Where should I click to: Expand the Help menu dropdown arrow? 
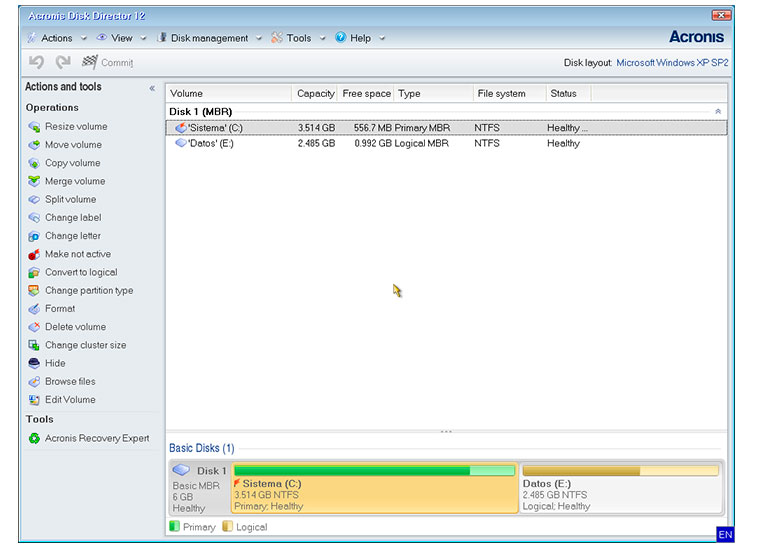click(x=382, y=38)
